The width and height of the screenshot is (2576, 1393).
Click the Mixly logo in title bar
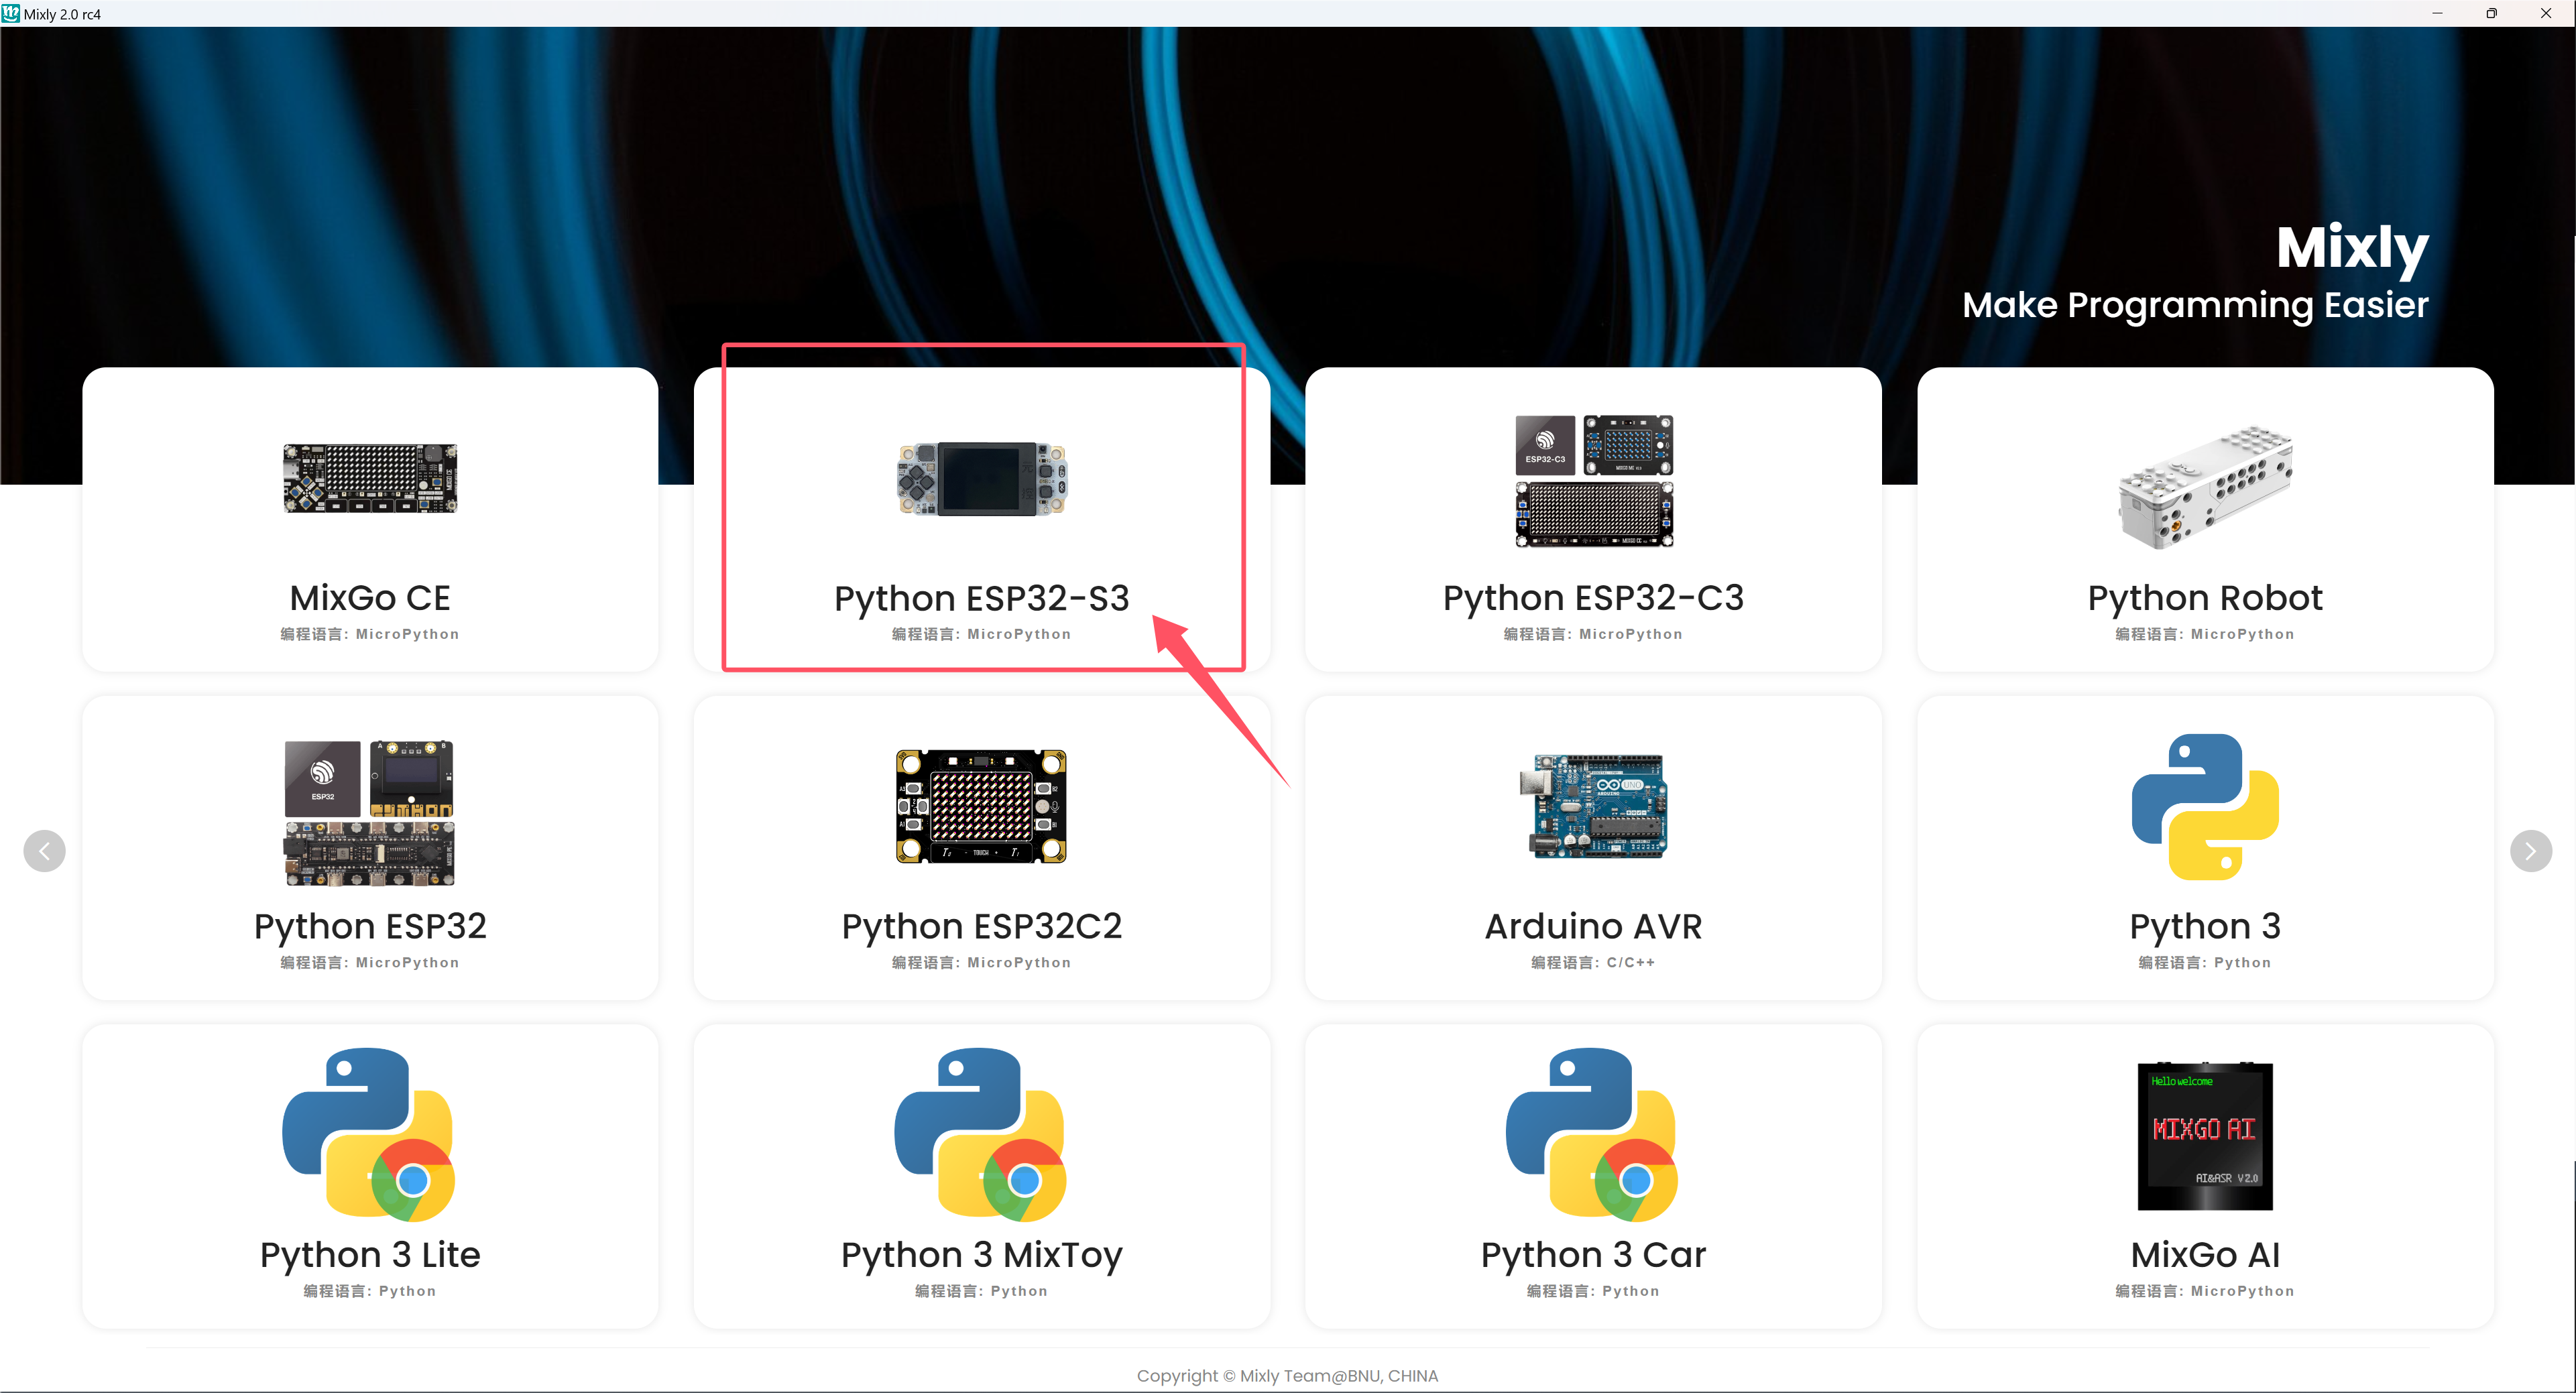pyautogui.click(x=11, y=13)
